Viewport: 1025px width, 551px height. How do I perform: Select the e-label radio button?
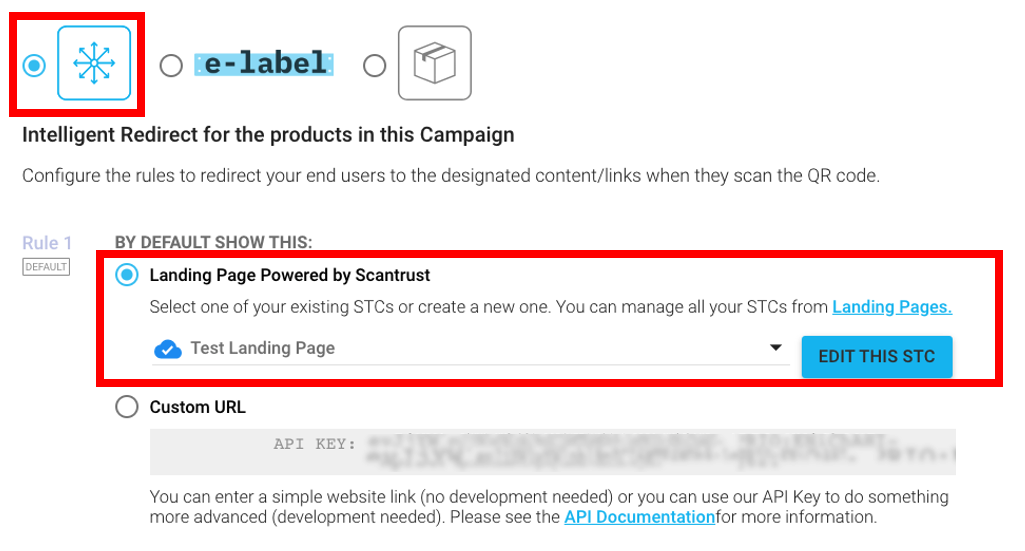[171, 65]
